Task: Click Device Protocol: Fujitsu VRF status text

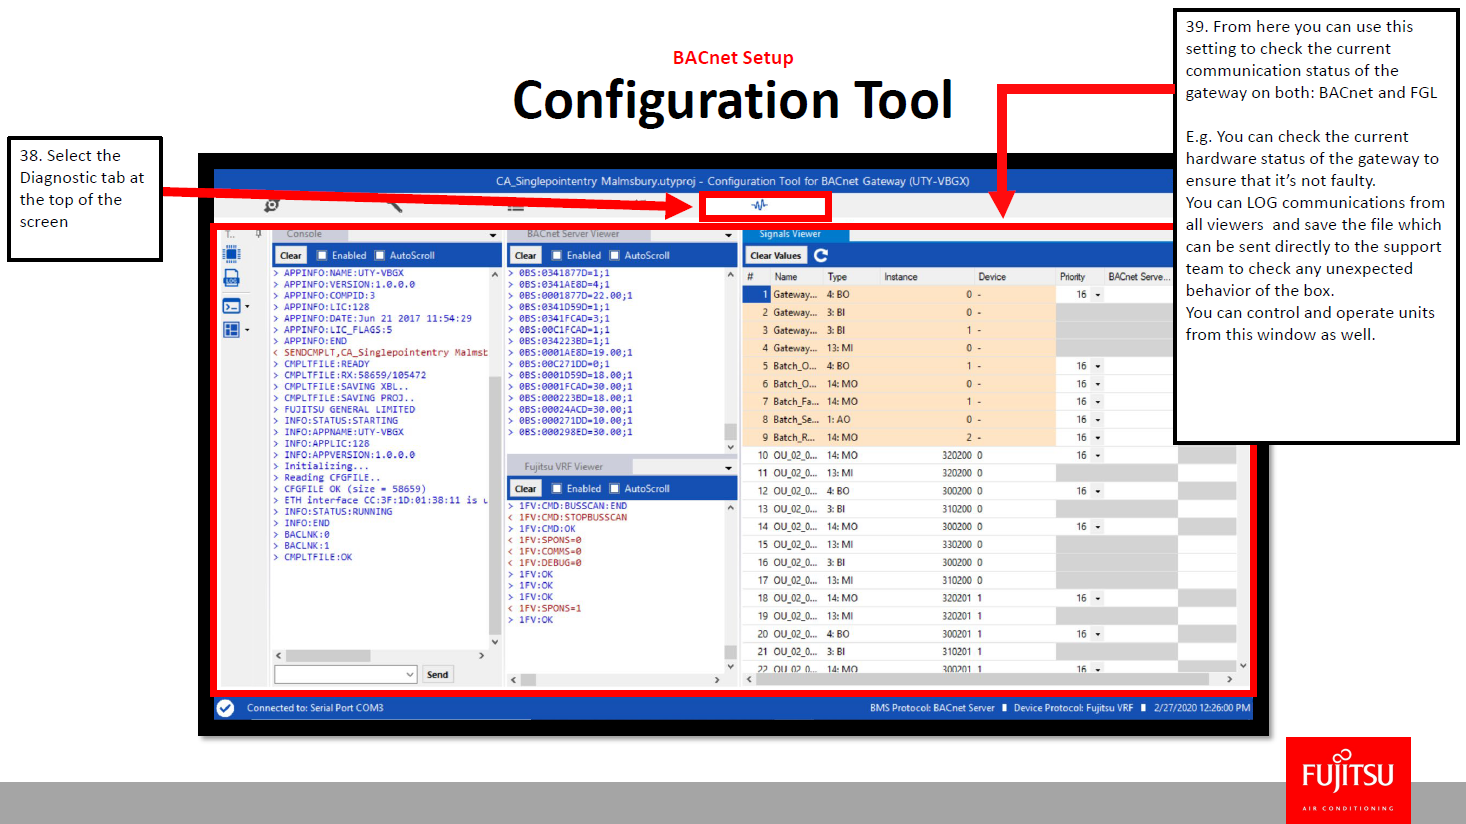Action: coord(1073,708)
